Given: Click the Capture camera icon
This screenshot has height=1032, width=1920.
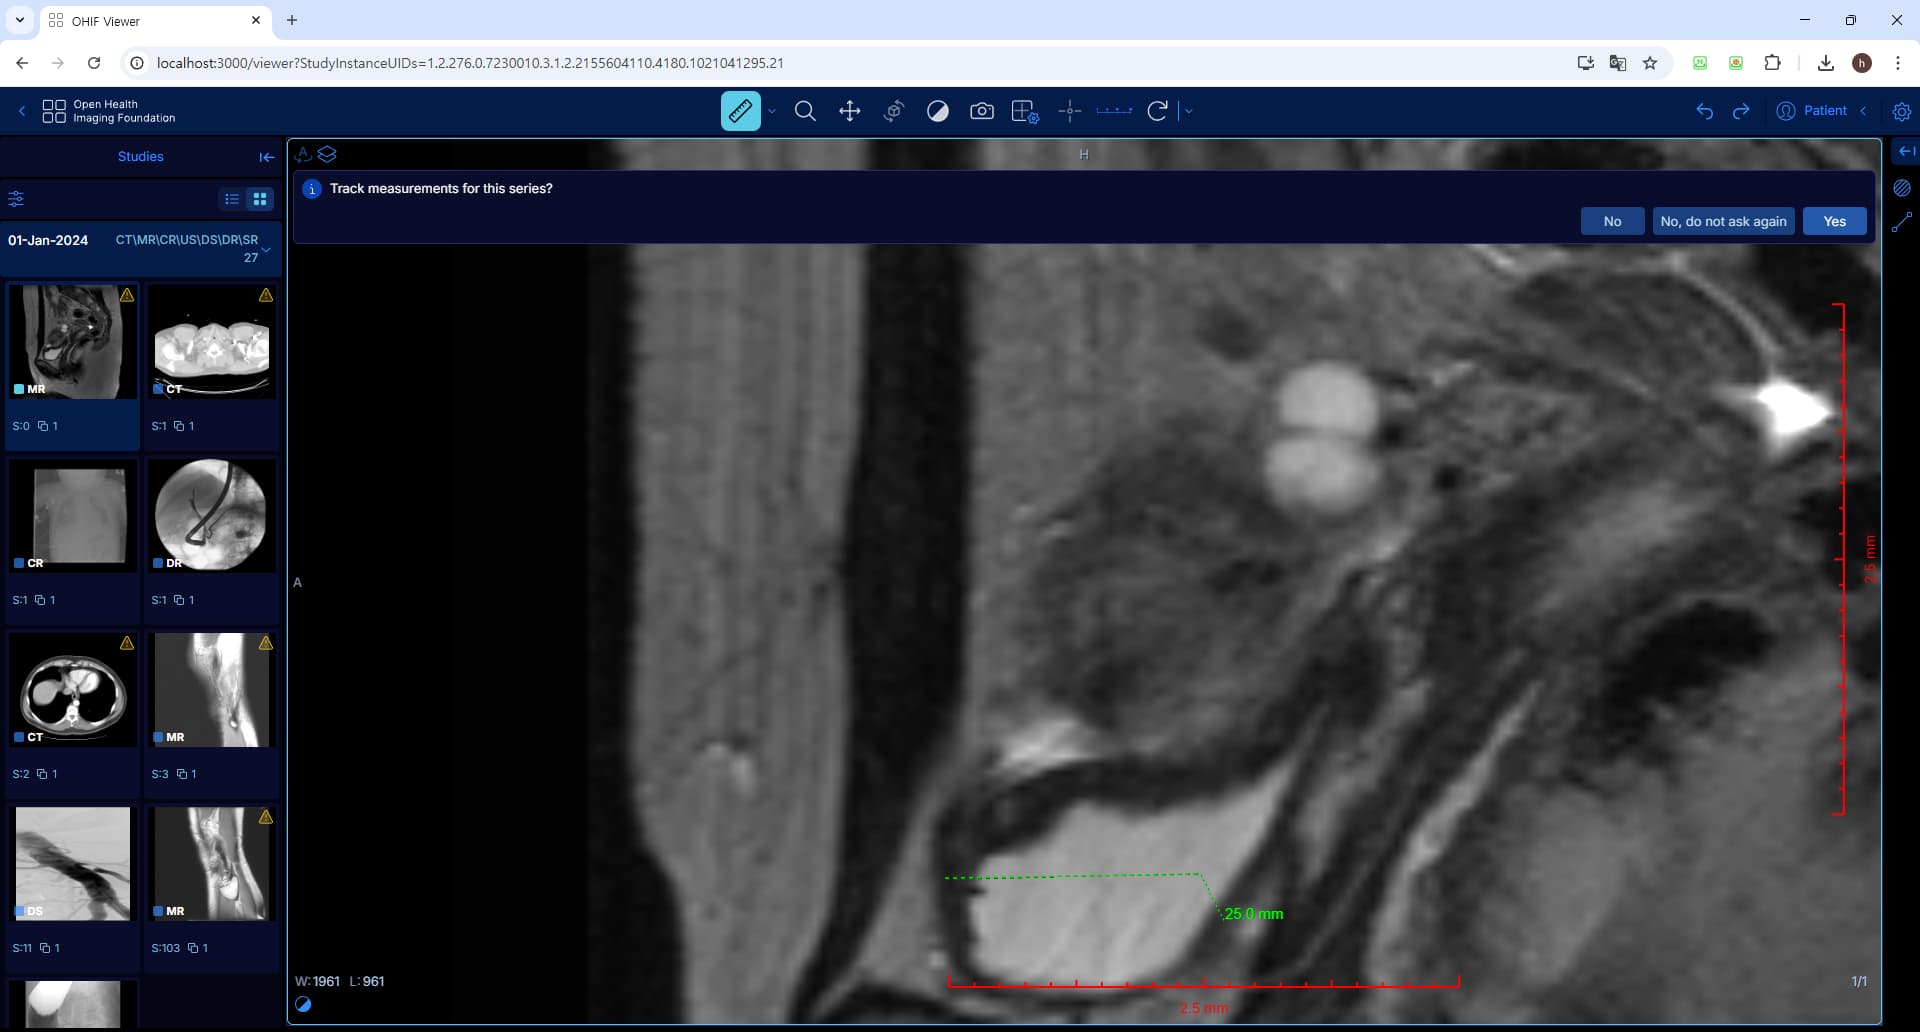Looking at the screenshot, I should tap(981, 111).
